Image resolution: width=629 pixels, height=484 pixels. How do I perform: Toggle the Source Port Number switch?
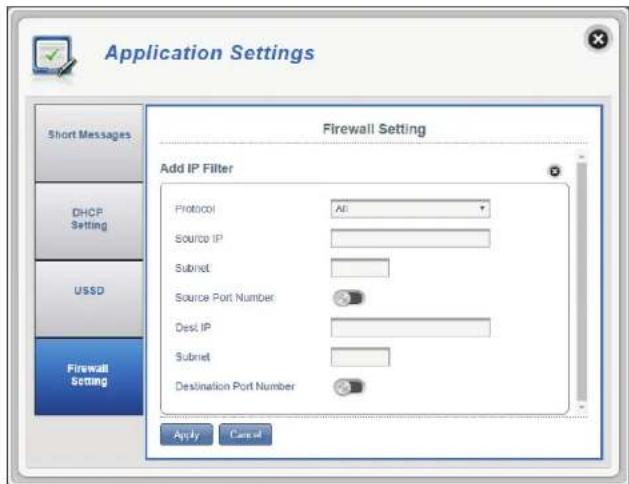tap(349, 298)
